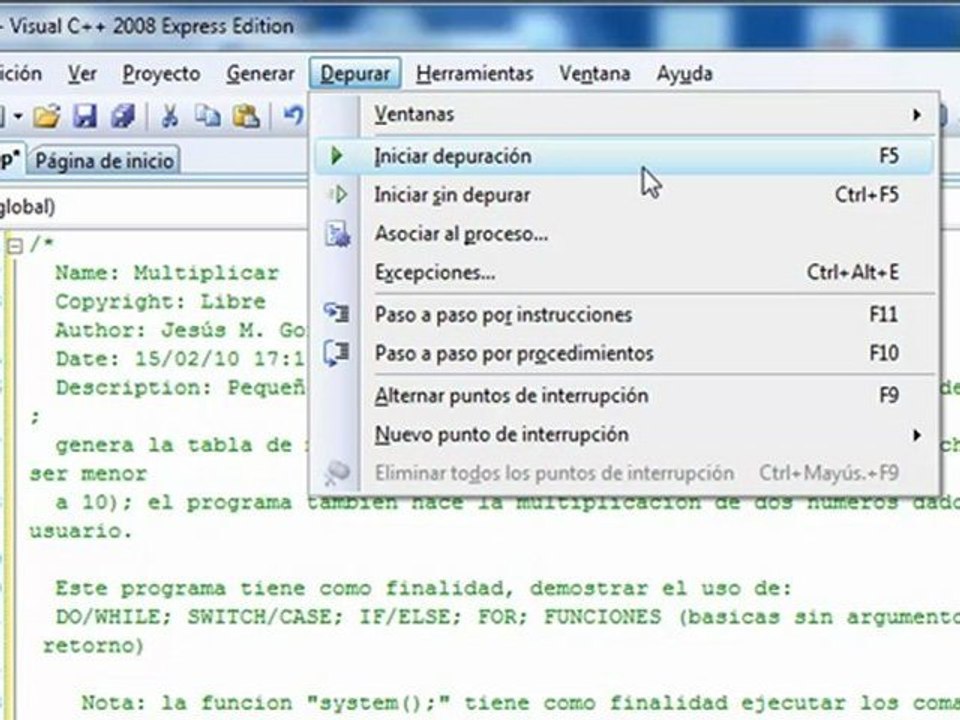
Task: Click the Cut scissors toolbar icon
Action: 170,115
